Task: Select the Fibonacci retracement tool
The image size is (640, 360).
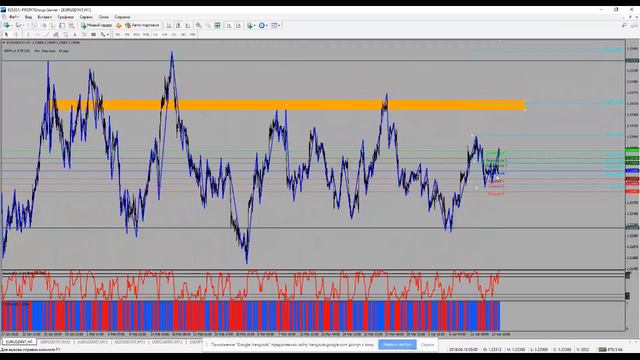Action: click(66, 35)
